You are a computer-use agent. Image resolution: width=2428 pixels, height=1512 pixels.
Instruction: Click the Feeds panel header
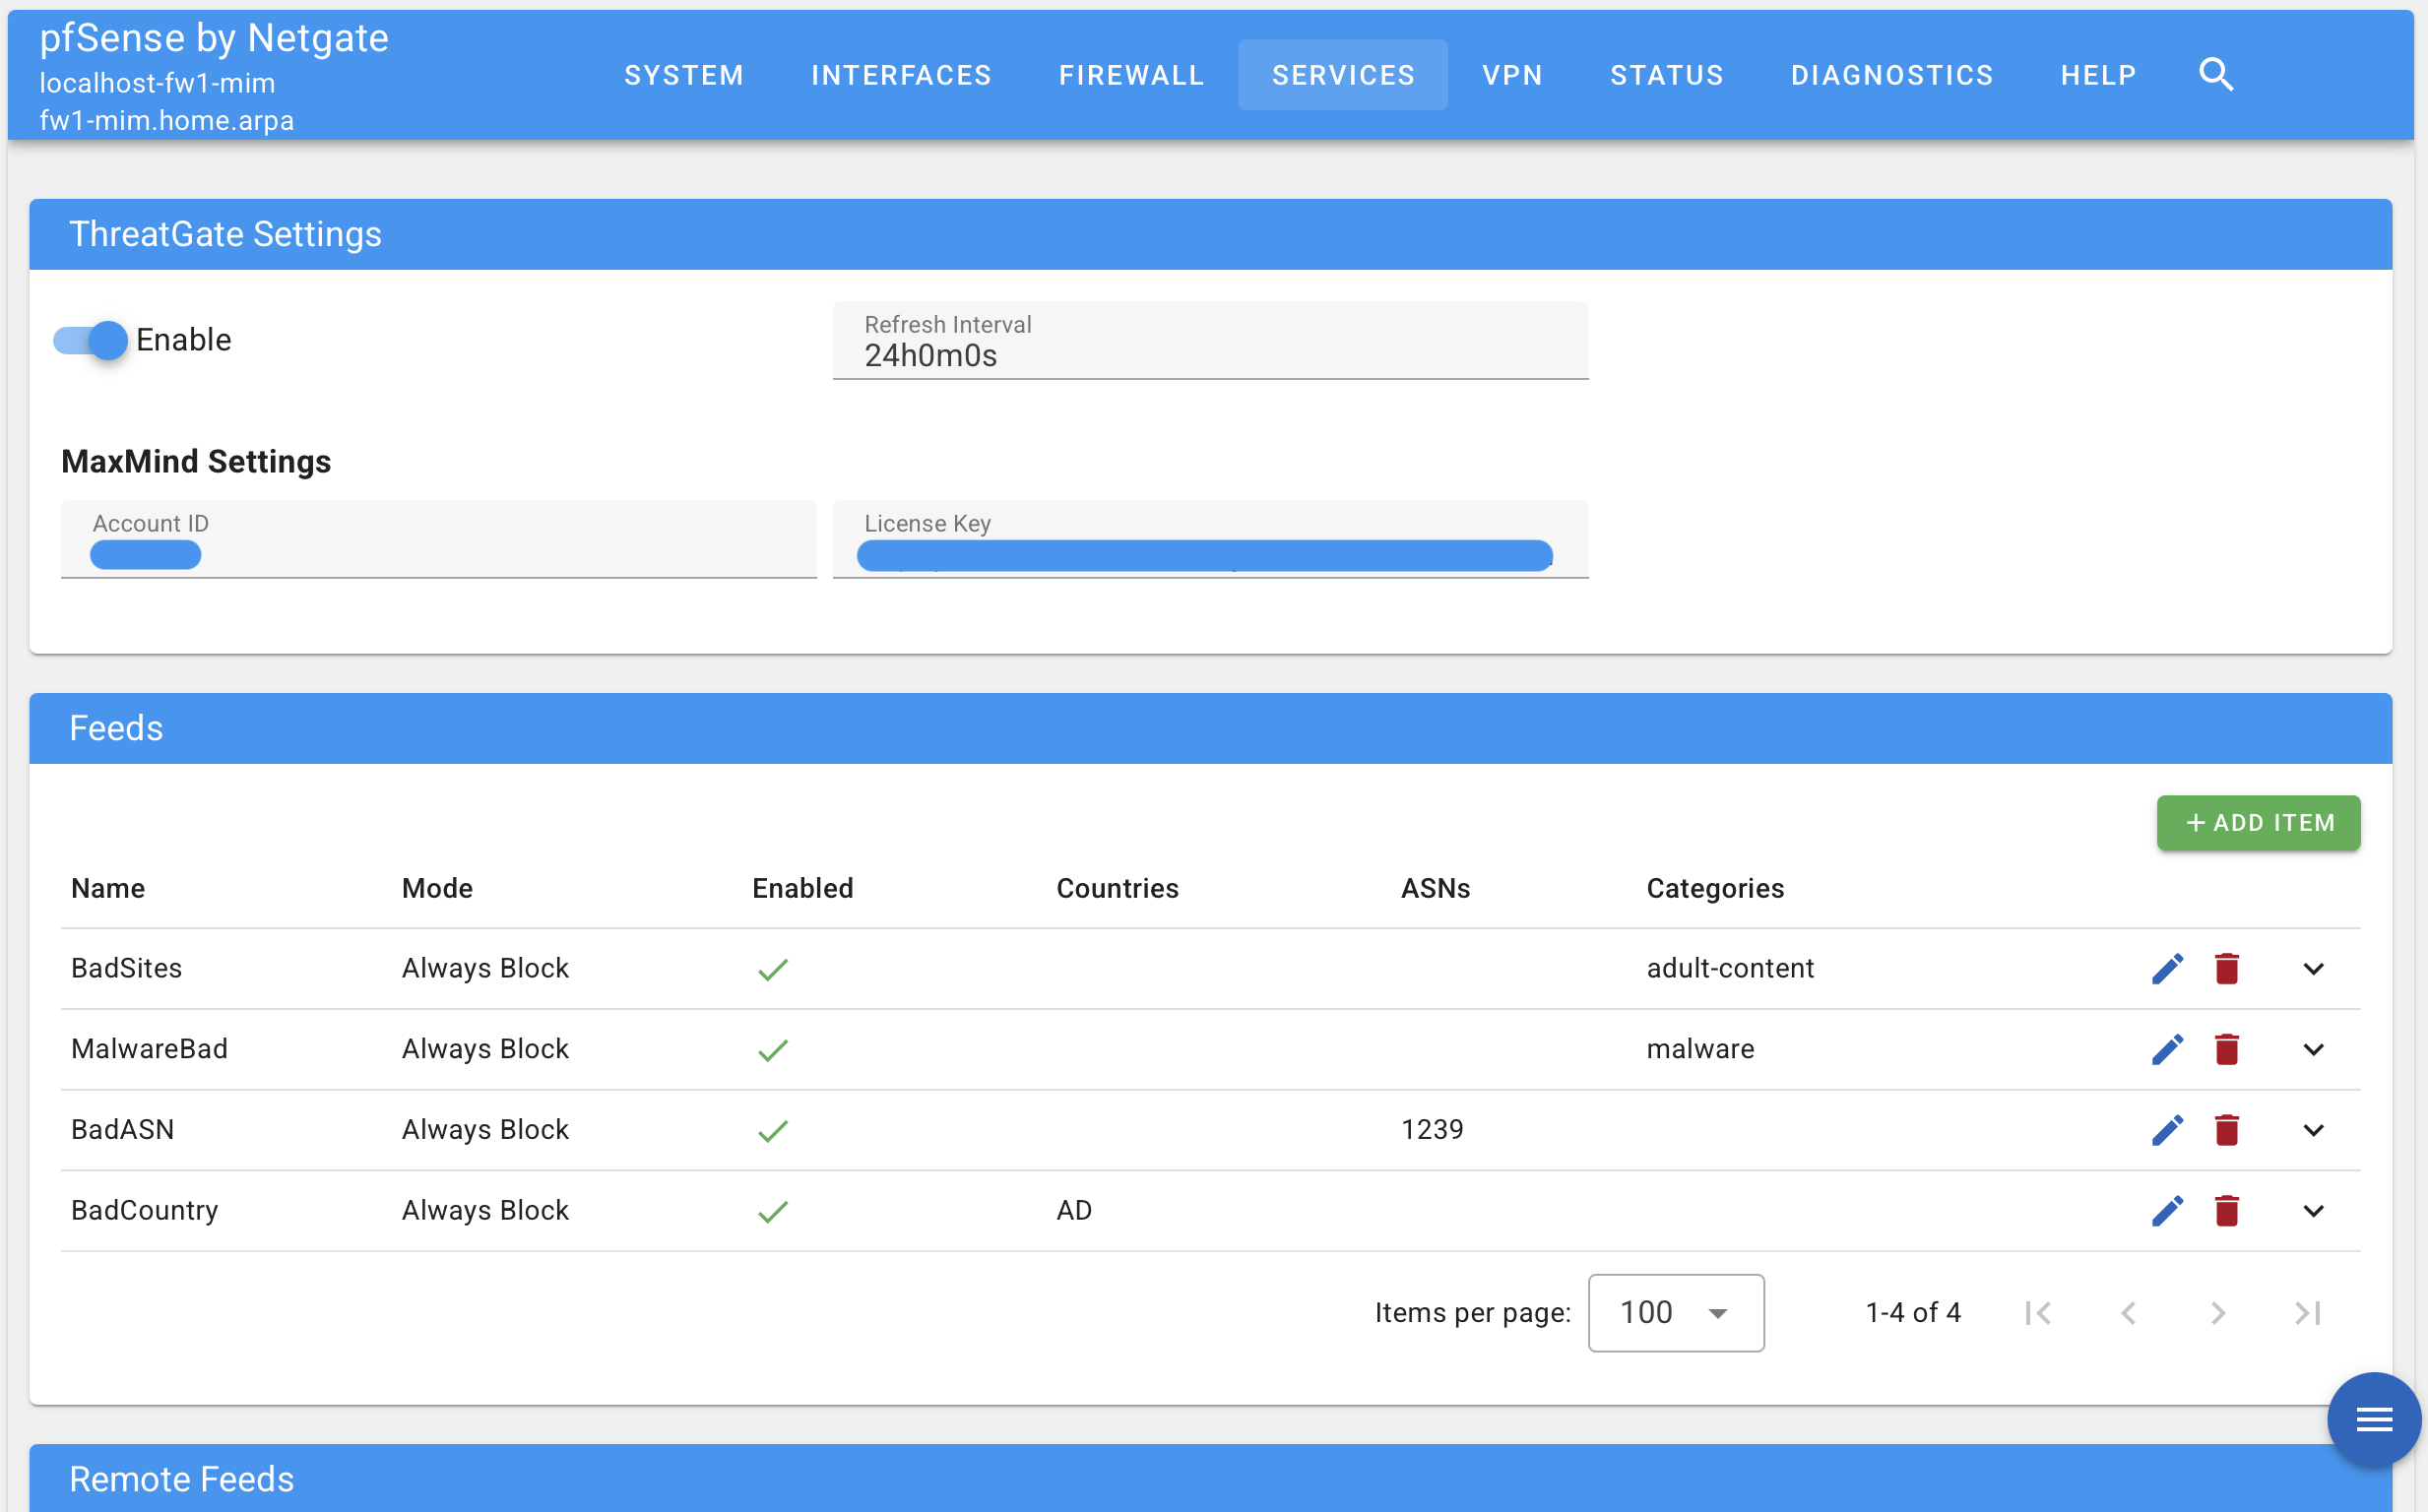tap(1210, 729)
